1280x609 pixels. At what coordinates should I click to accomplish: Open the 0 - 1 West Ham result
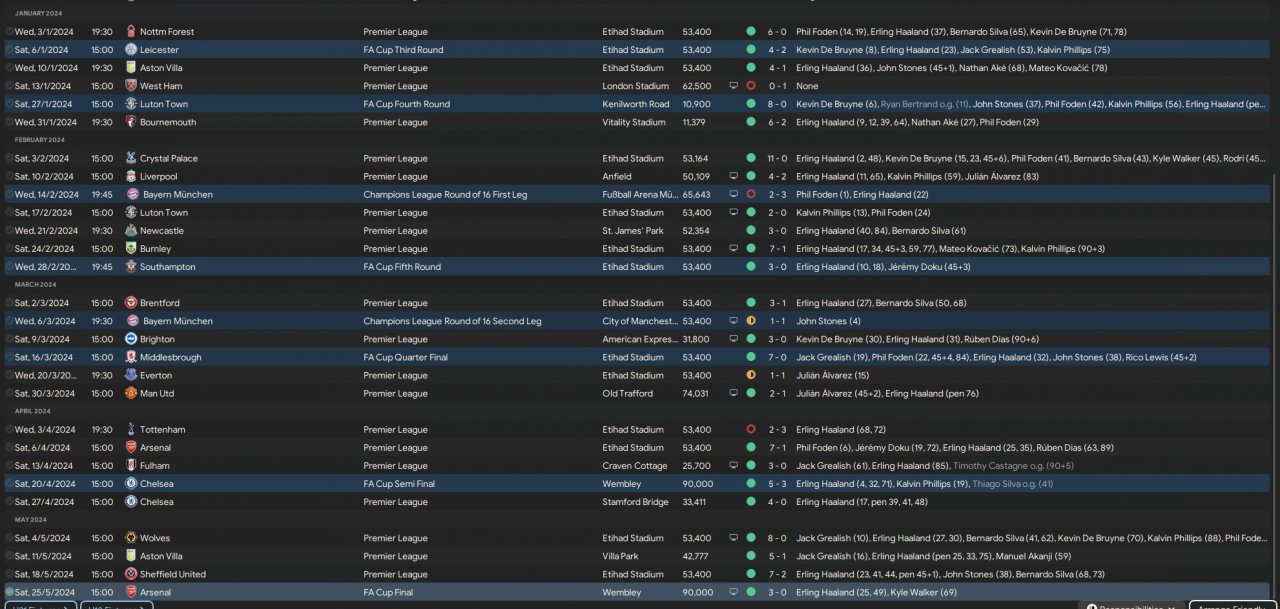(x=777, y=86)
